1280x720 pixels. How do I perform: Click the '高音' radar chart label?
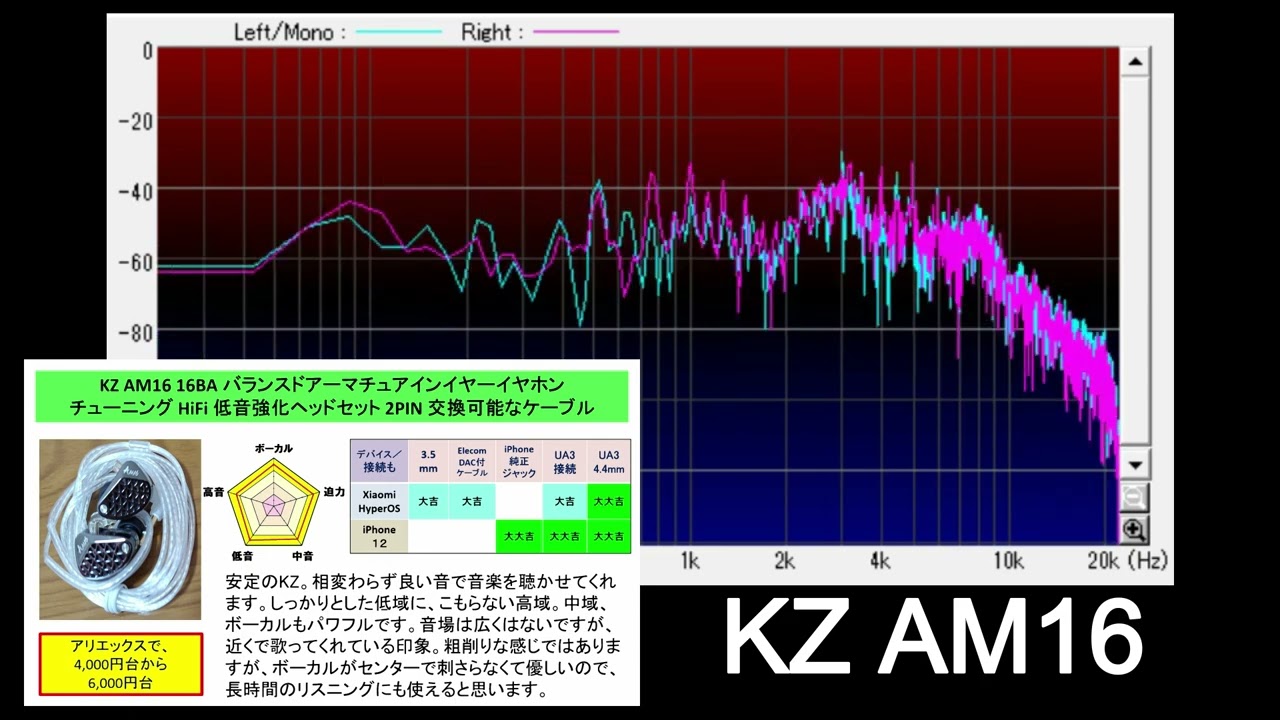pyautogui.click(x=214, y=492)
